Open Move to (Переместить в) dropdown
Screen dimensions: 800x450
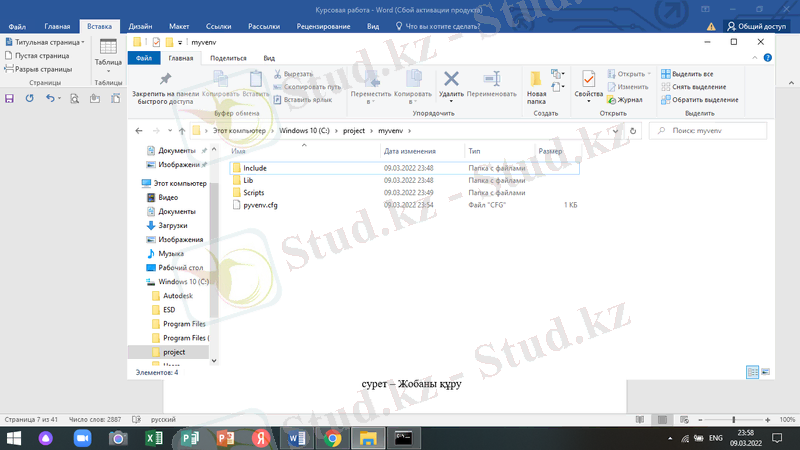click(371, 88)
